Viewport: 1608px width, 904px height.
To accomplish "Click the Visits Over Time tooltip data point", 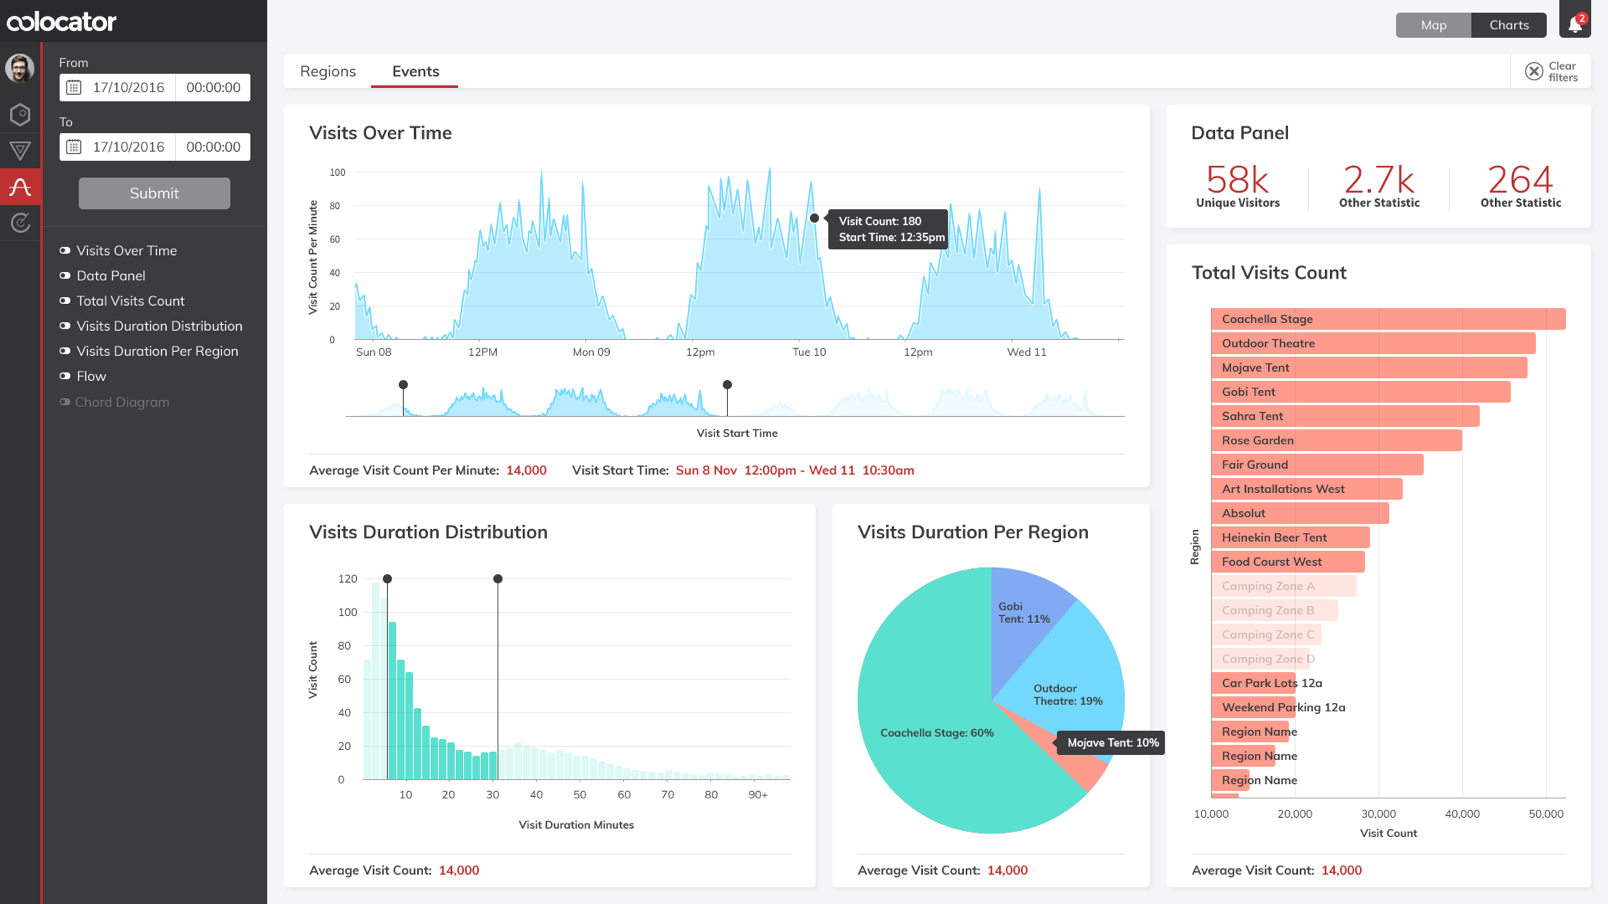I will (x=814, y=218).
